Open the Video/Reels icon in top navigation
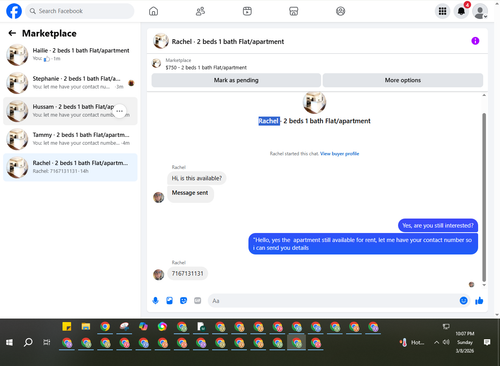Image resolution: width=500 pixels, height=366 pixels. 247,11
